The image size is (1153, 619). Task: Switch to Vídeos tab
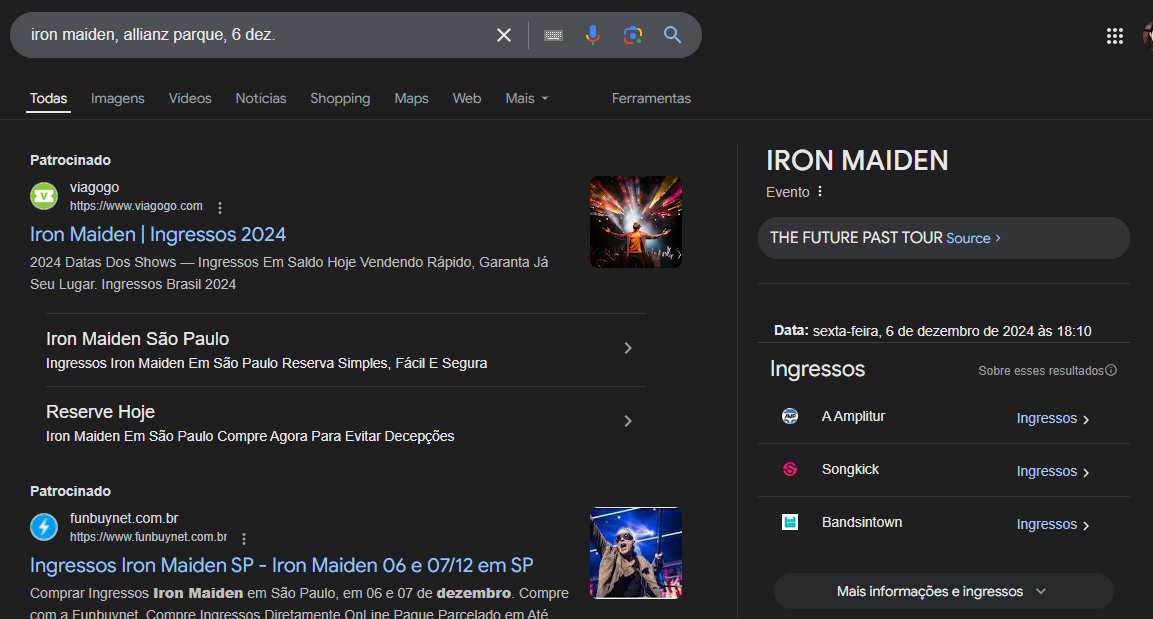click(x=190, y=99)
